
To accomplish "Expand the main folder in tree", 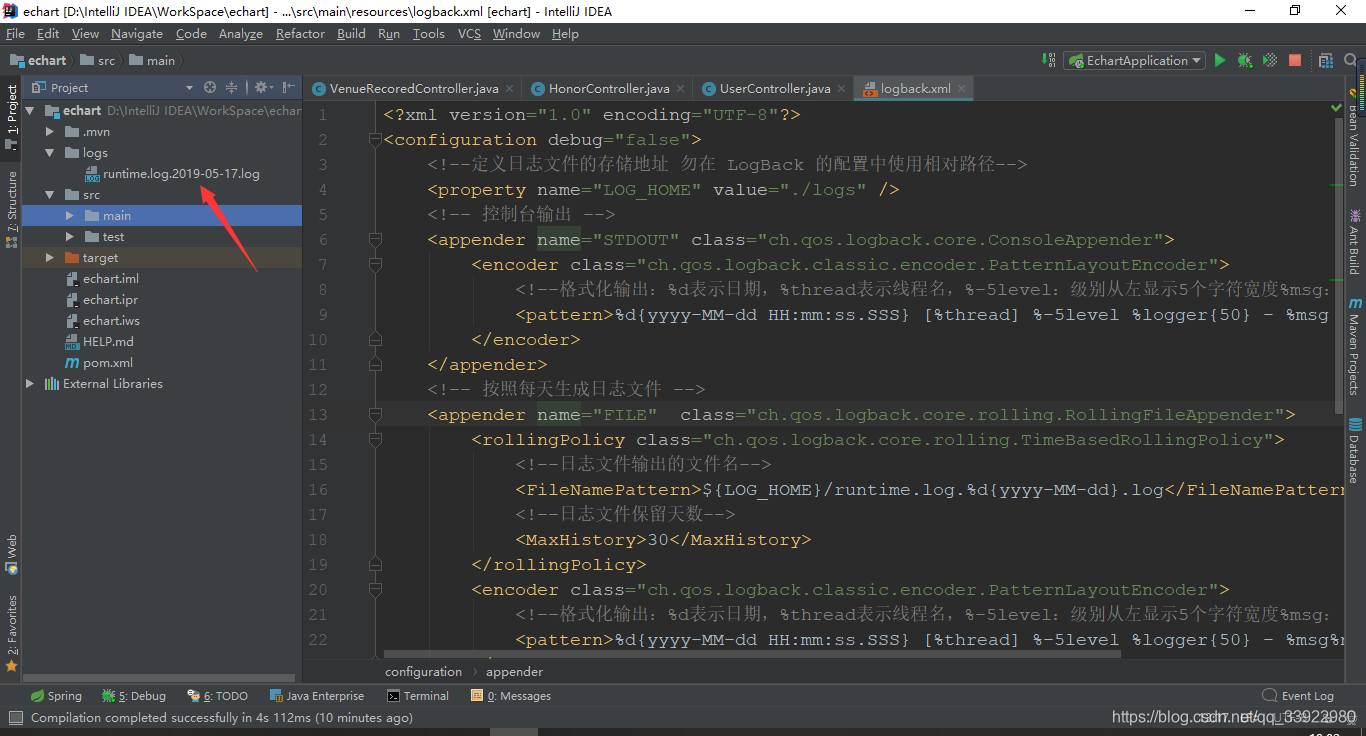I will pos(70,216).
